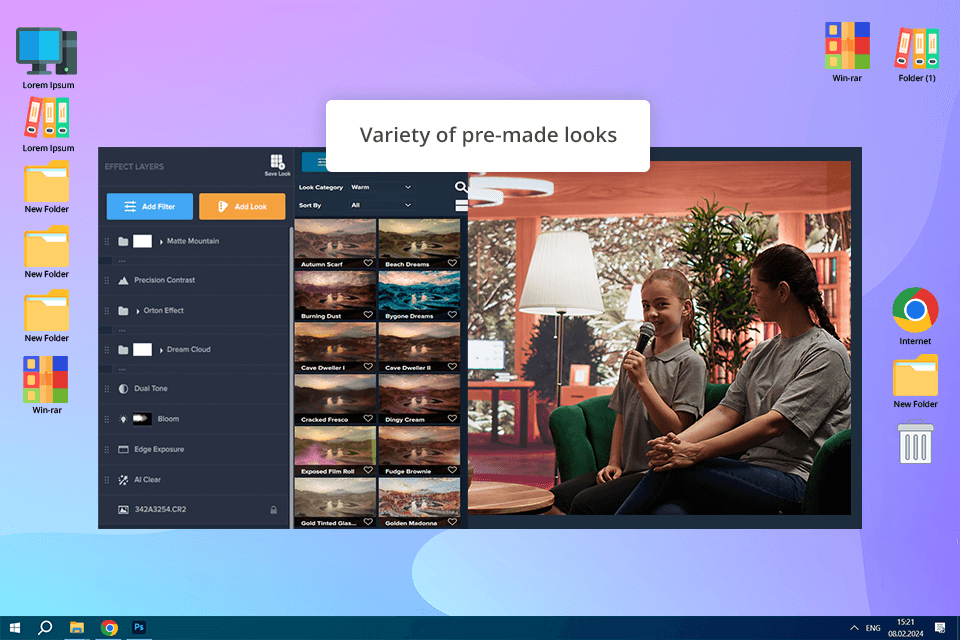
Task: Click the Windows Start button
Action: pos(15,627)
